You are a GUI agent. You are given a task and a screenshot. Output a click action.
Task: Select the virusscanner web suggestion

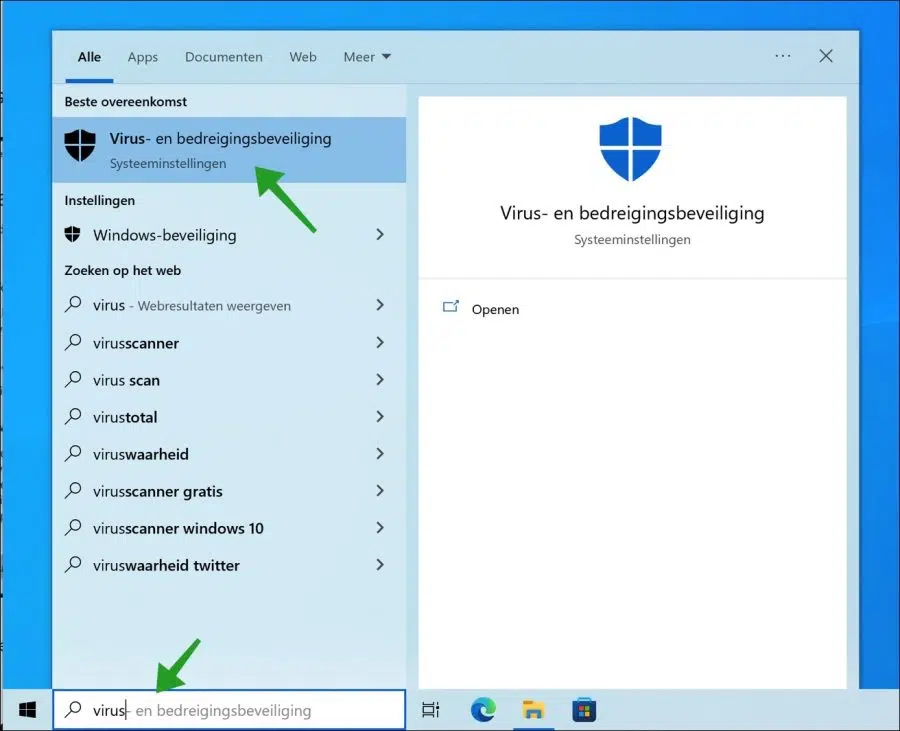229,343
